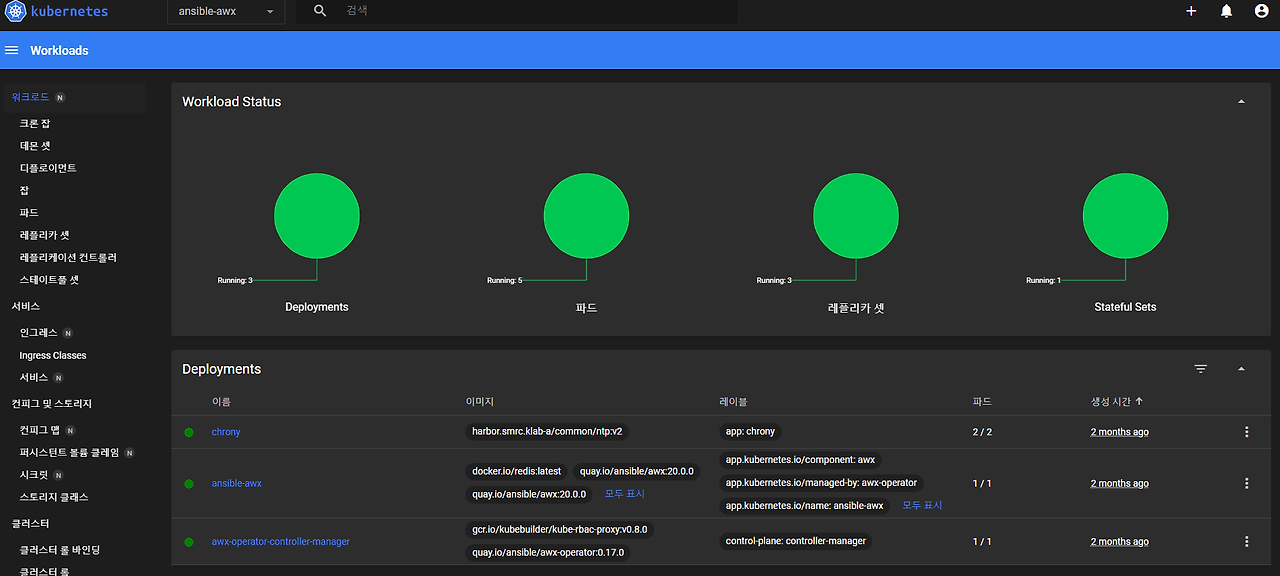Open 인그레스 in the sidebar
The image size is (1280, 576).
39,333
